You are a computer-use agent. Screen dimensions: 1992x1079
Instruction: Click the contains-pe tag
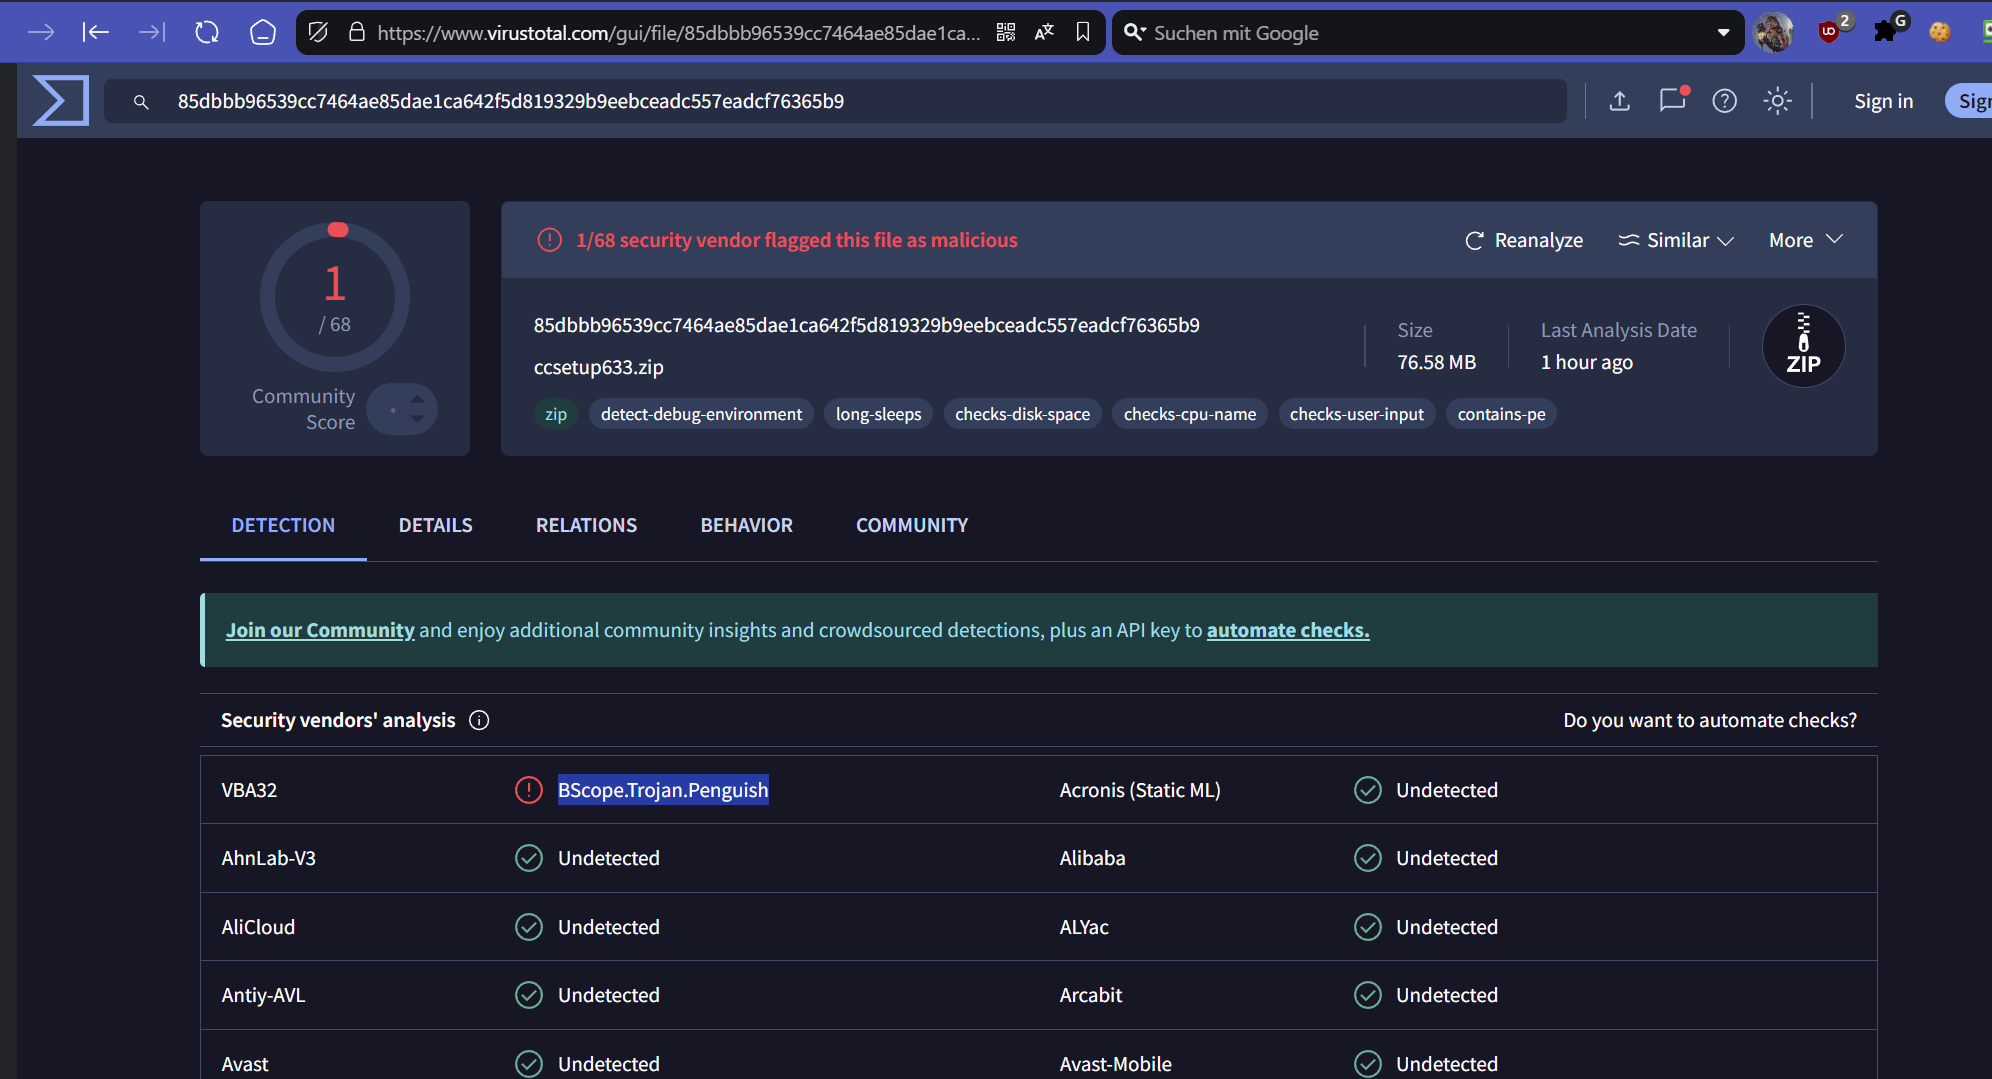click(x=1501, y=414)
